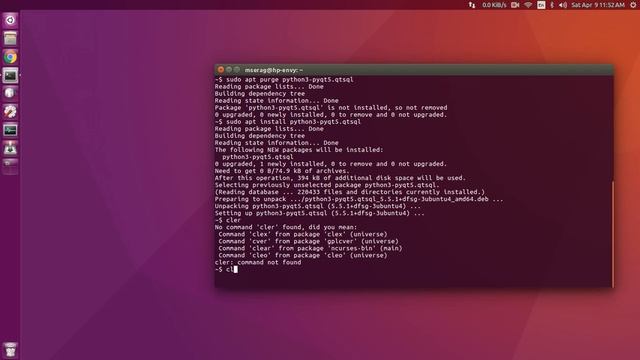Click the 'Setting up python3-pyqt5.qtsql' line
The width and height of the screenshot is (640, 360).
coord(320,213)
